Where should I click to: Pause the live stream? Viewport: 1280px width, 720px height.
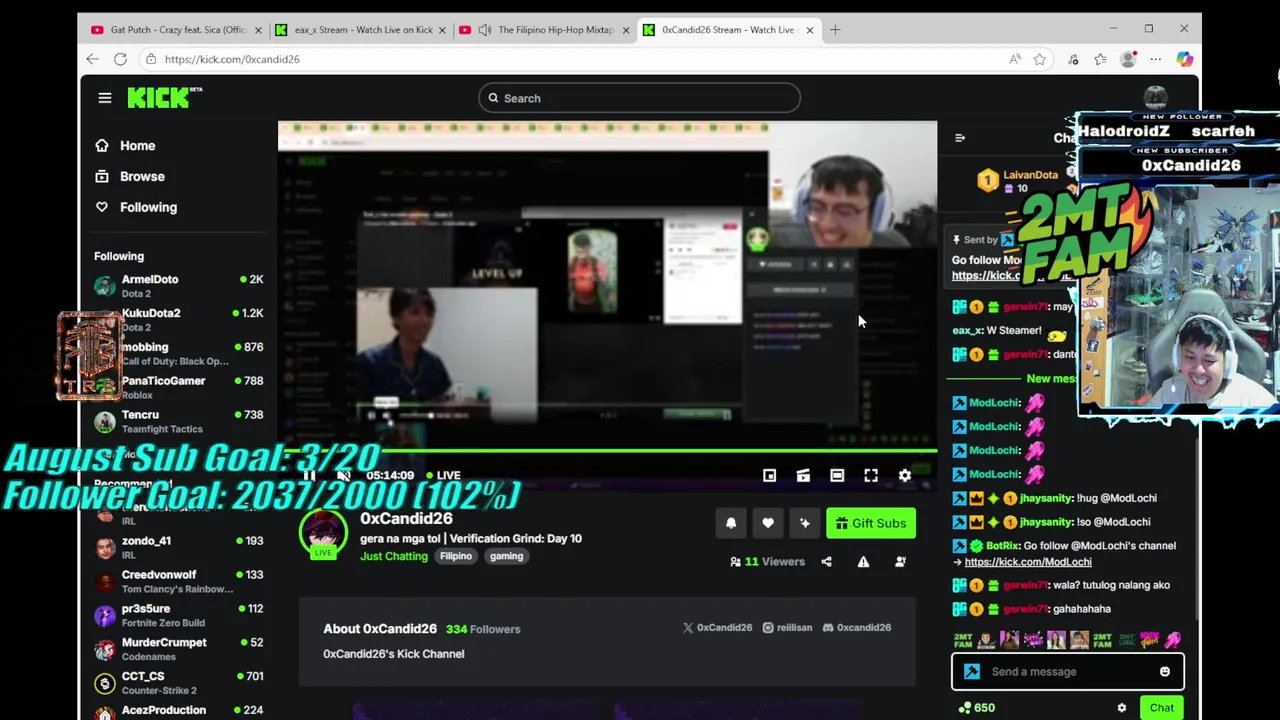[310, 476]
